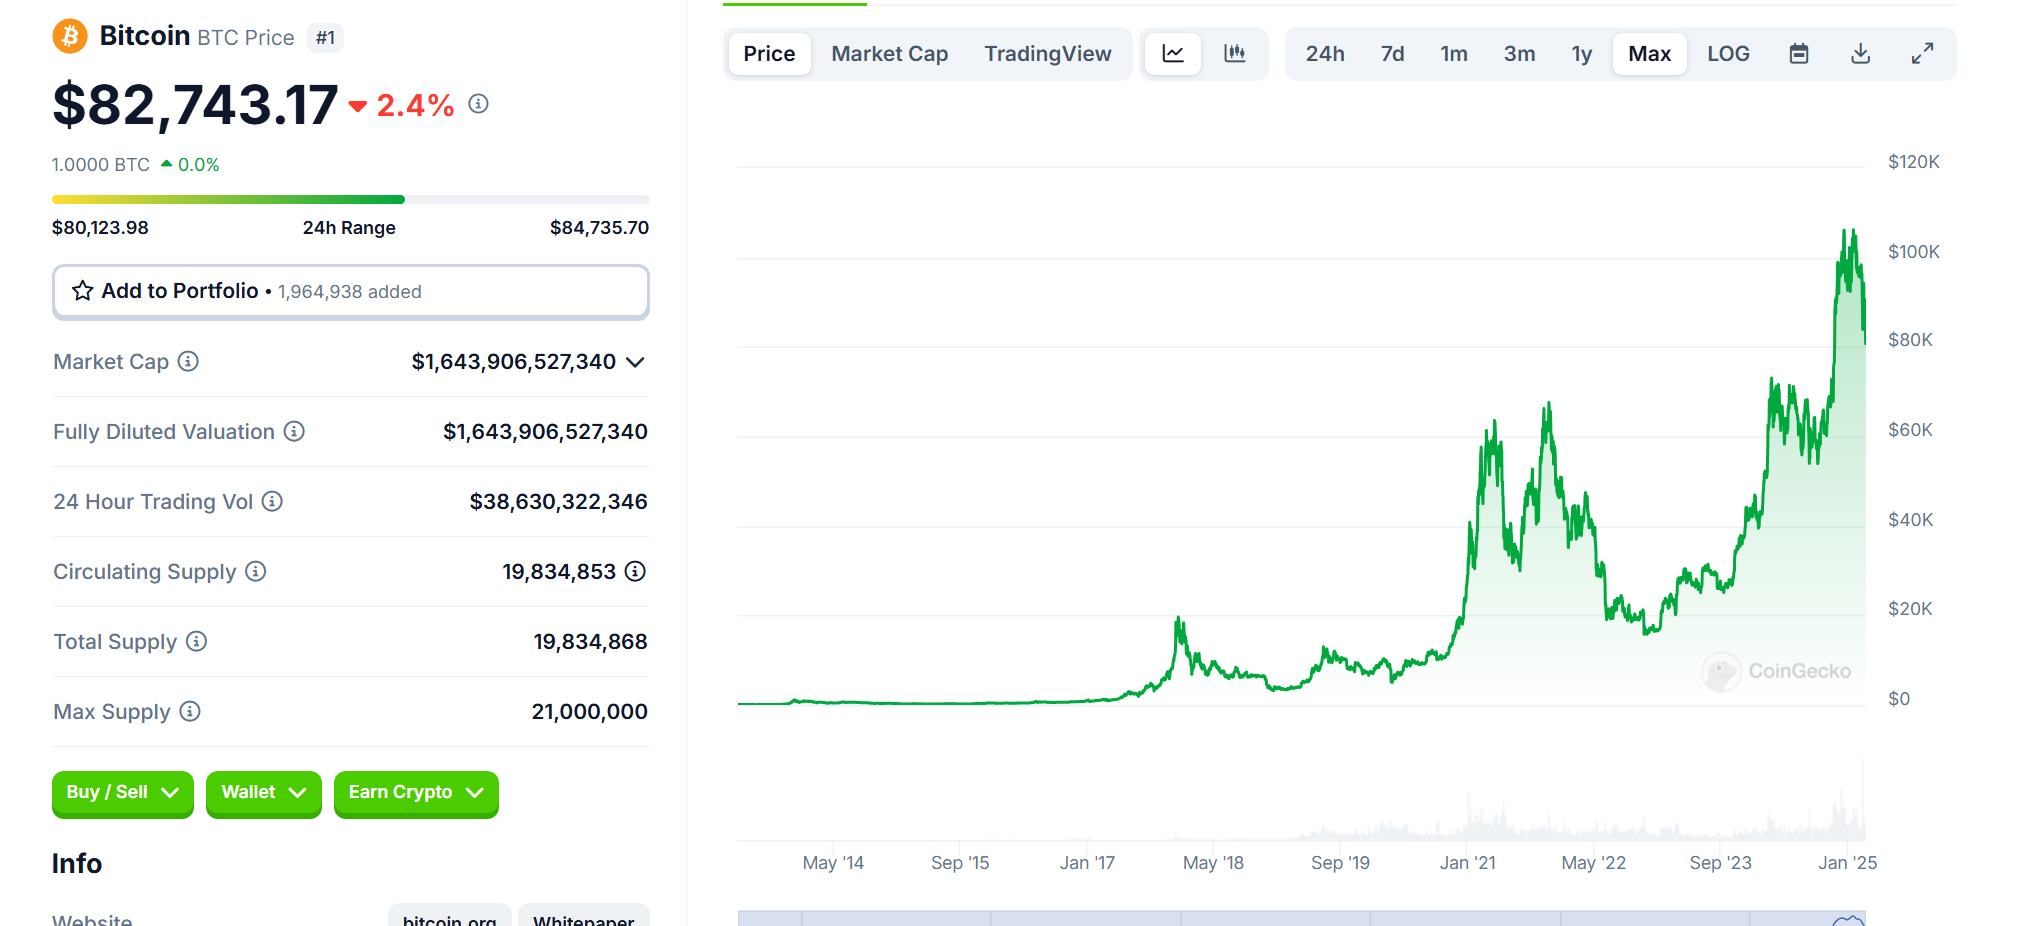Click the star icon in Add to Portfolio
Image resolution: width=2039 pixels, height=926 pixels.
83,291
